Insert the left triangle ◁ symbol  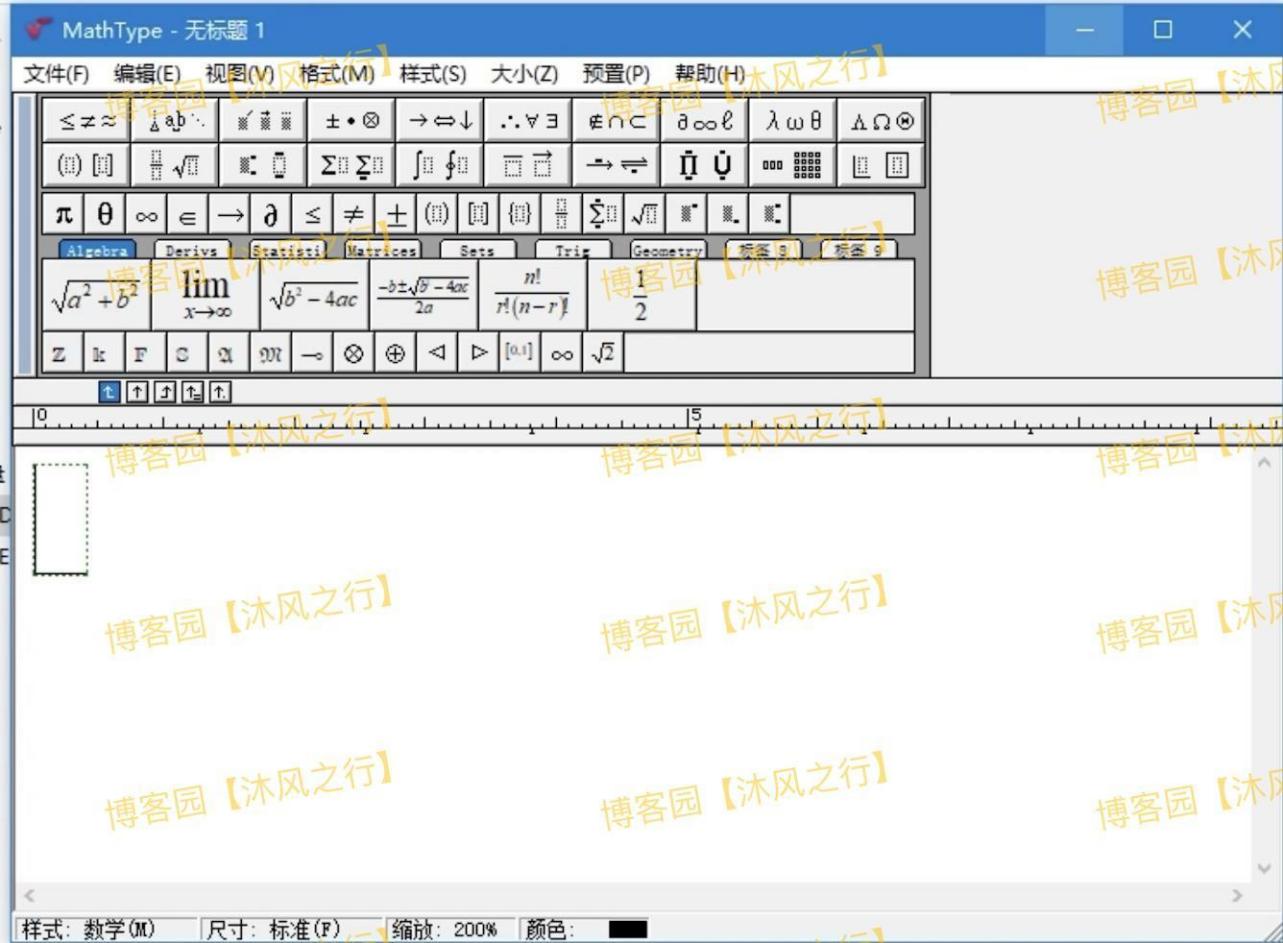436,353
